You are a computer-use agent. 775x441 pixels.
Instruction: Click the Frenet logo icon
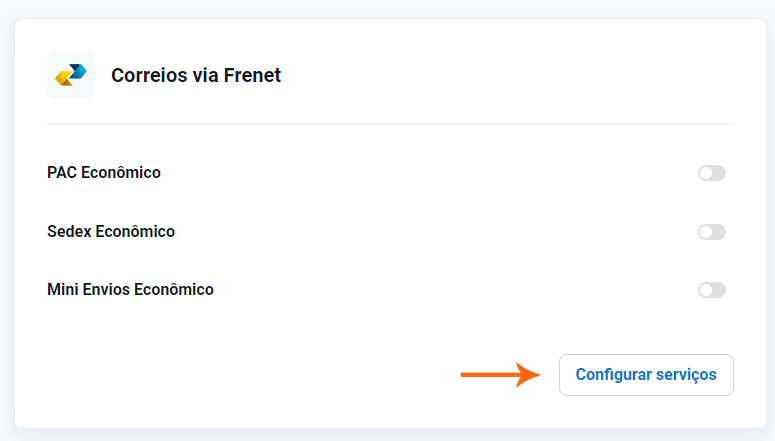(x=71, y=75)
